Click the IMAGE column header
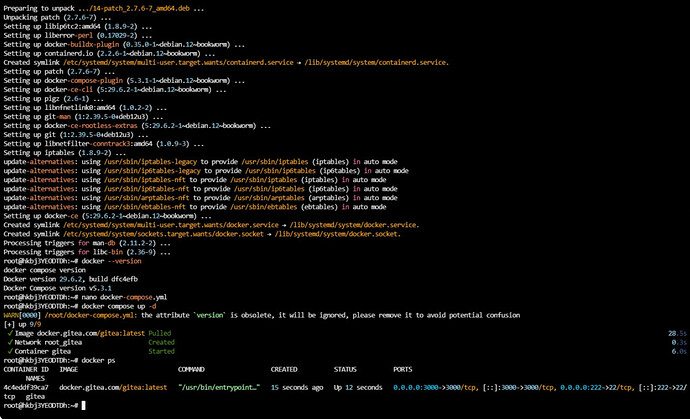The width and height of the screenshot is (690, 419). [x=69, y=369]
